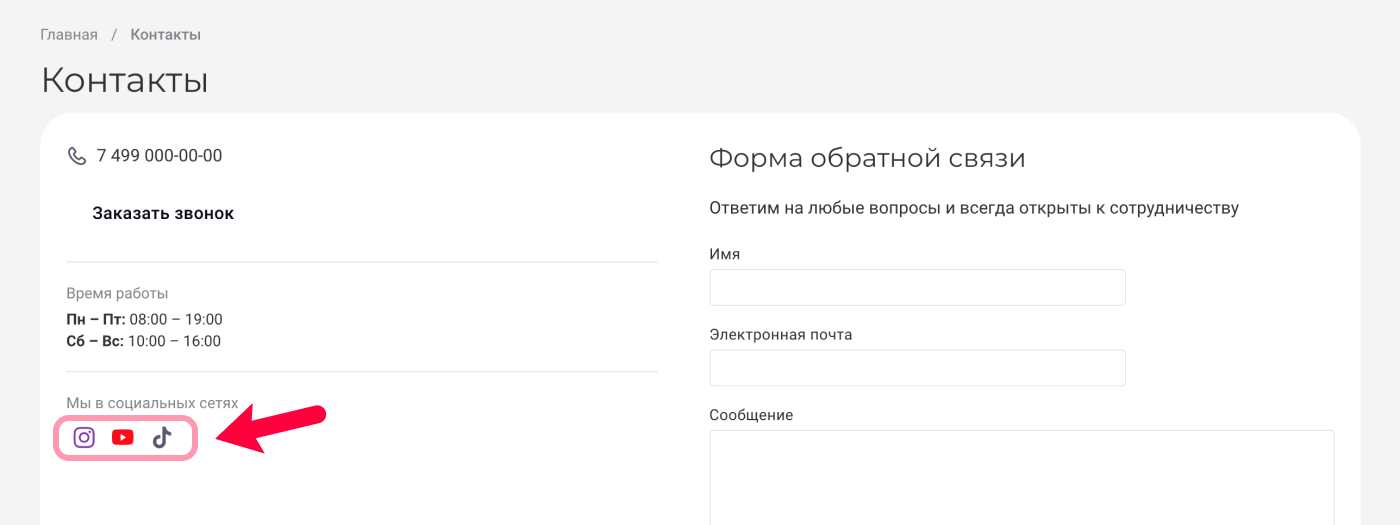Click the Ответим на любые вопросы text
The image size is (1400, 525).
point(974,208)
